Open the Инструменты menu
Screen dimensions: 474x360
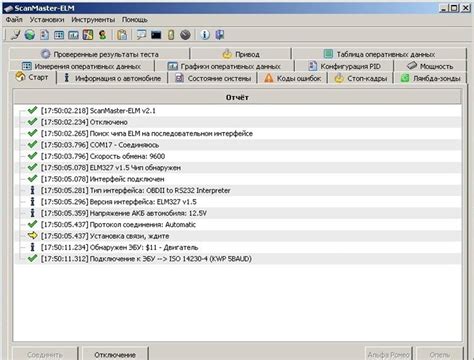[x=93, y=20]
